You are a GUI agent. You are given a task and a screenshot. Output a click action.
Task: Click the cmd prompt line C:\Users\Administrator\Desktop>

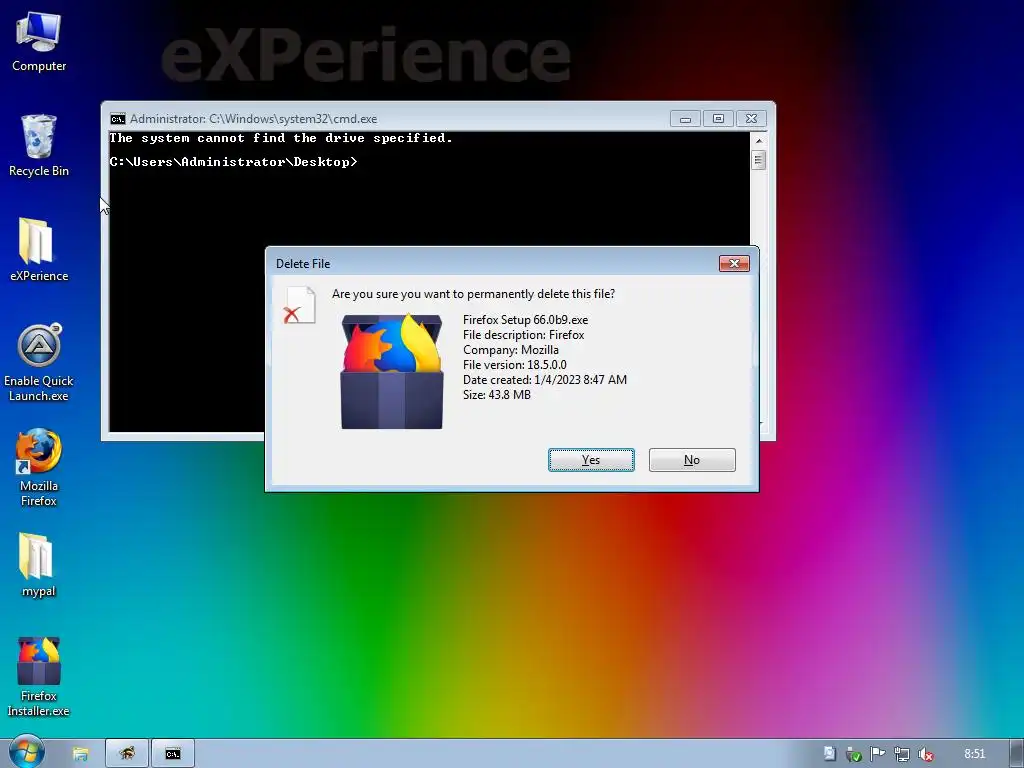tap(233, 162)
